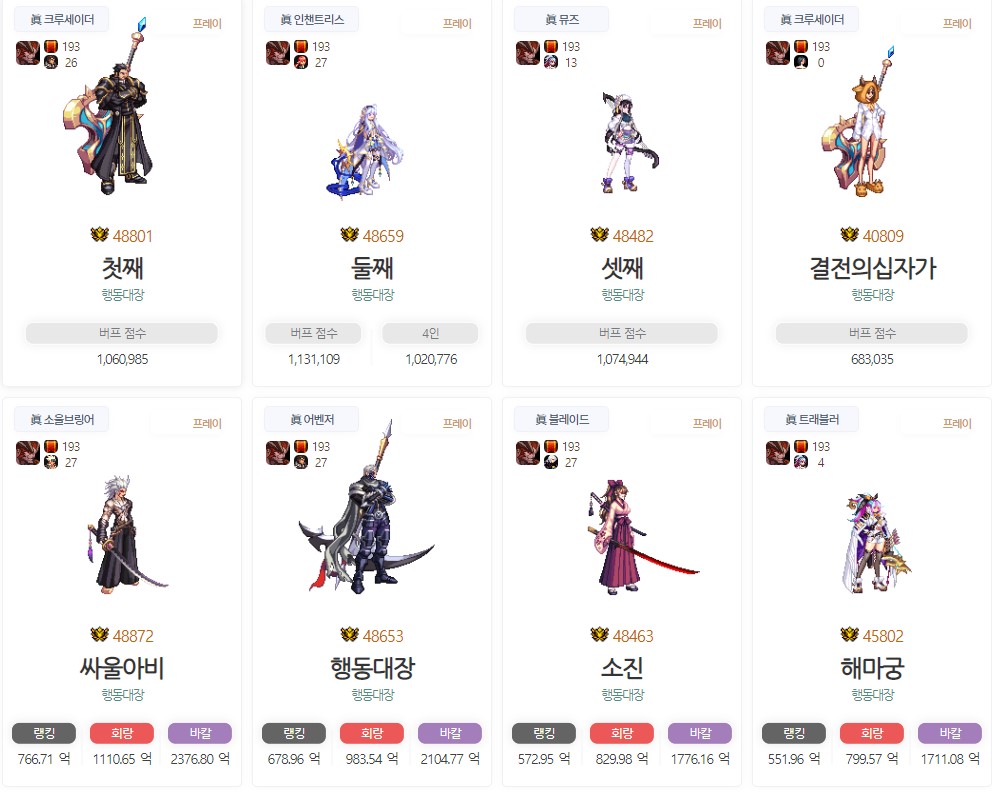Click the round set icon next to 26

click(51, 62)
